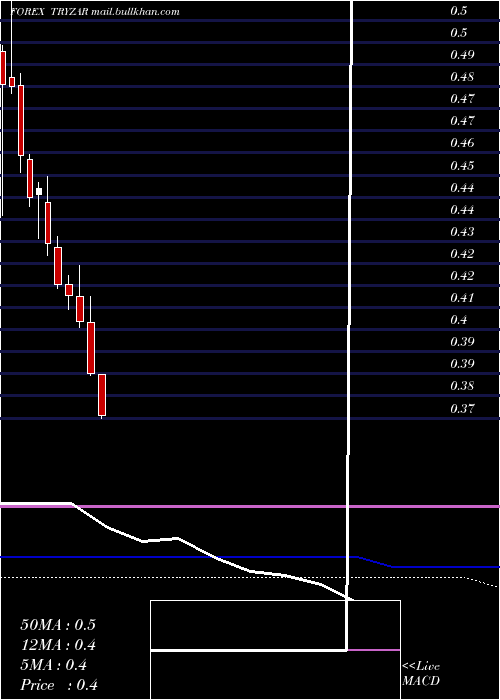
Task: Click the <<Live MACD label
Action: pyautogui.click(x=421, y=673)
